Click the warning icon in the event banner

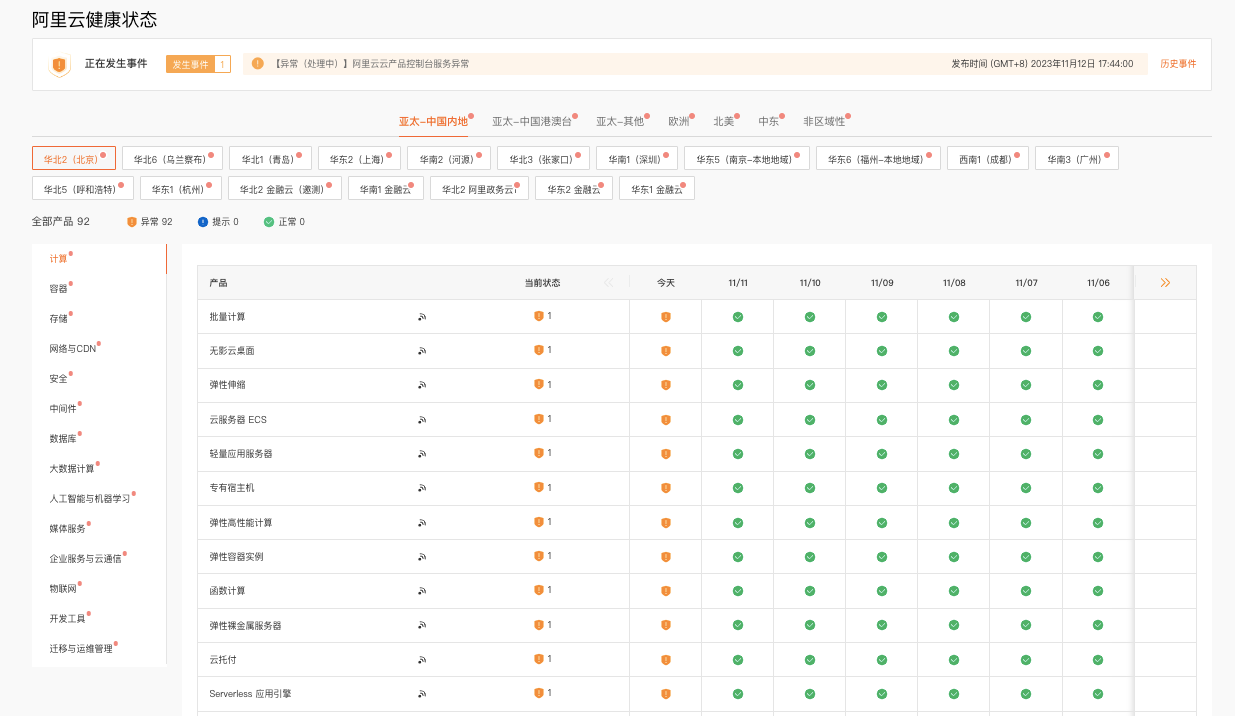[258, 63]
